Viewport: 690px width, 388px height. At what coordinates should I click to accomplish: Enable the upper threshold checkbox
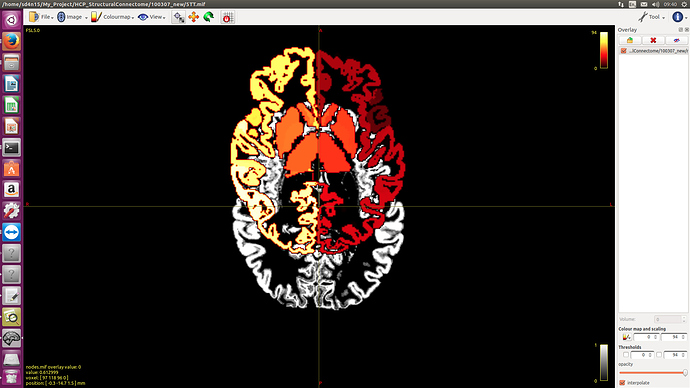point(659,355)
